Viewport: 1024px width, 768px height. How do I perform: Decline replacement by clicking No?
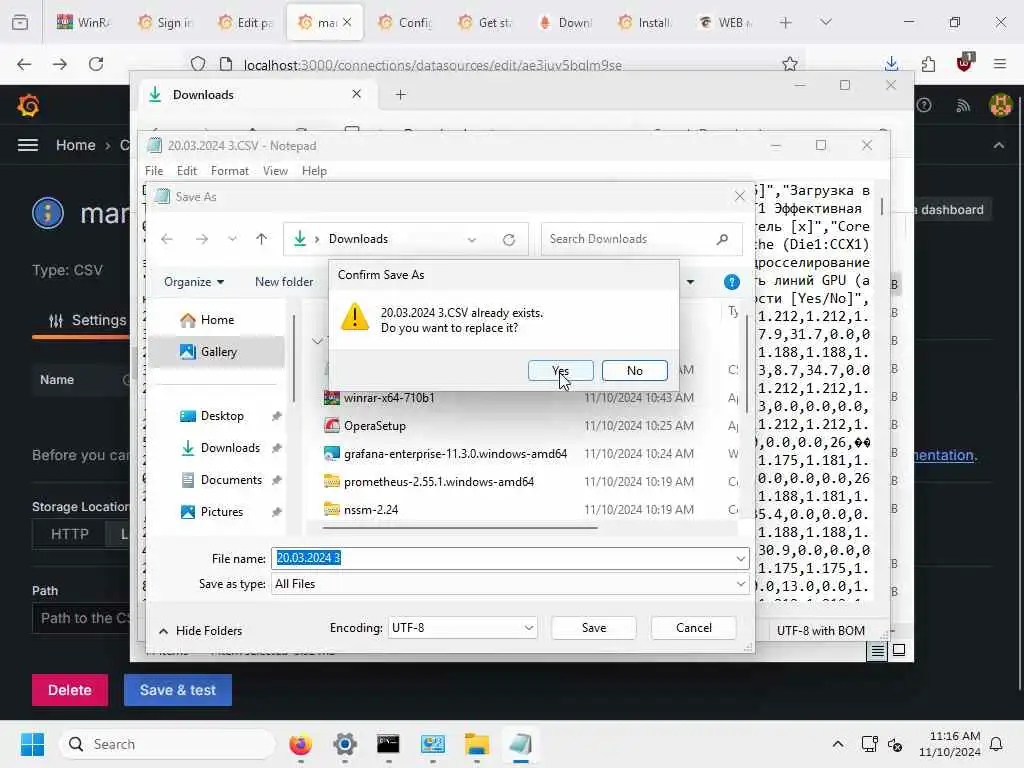point(634,370)
